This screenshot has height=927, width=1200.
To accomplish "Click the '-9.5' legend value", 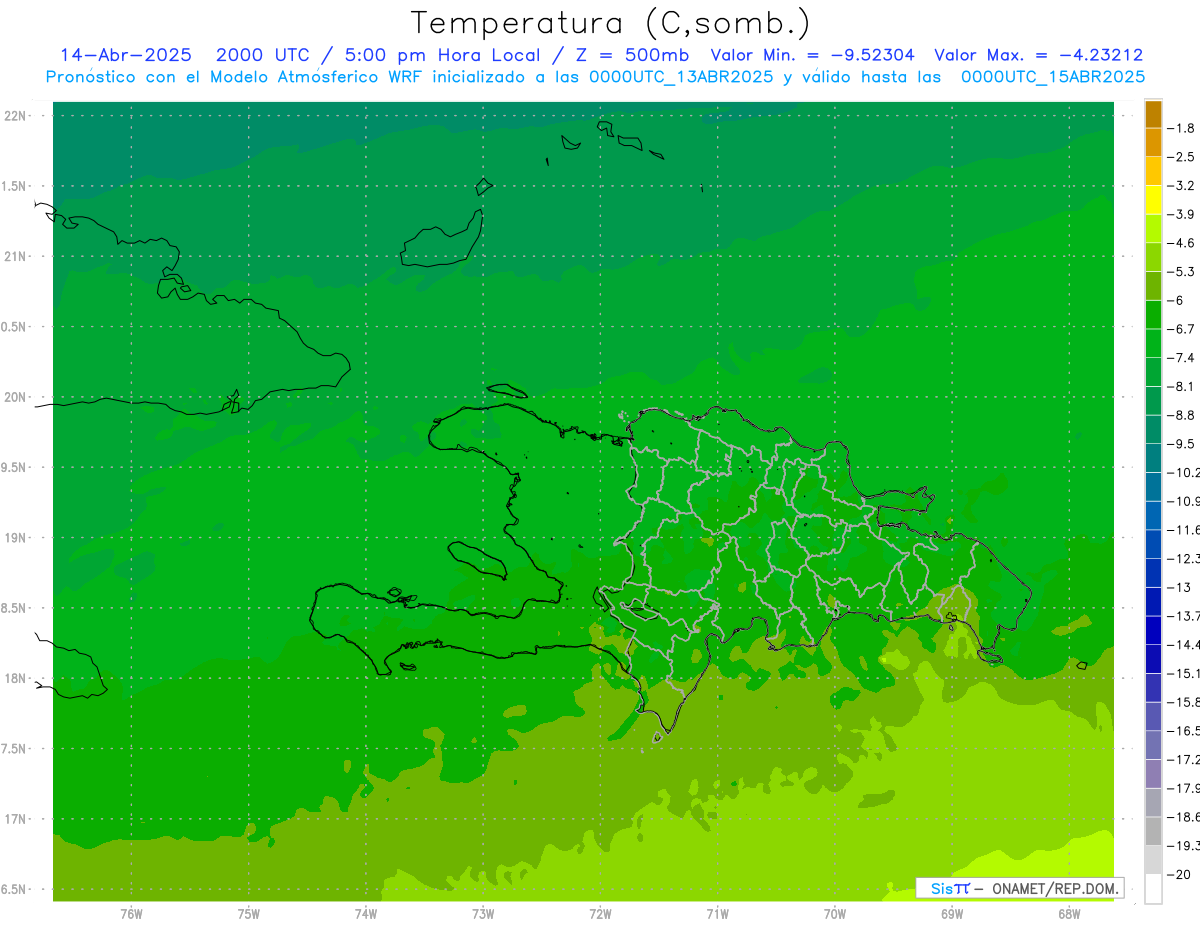I will point(1182,443).
